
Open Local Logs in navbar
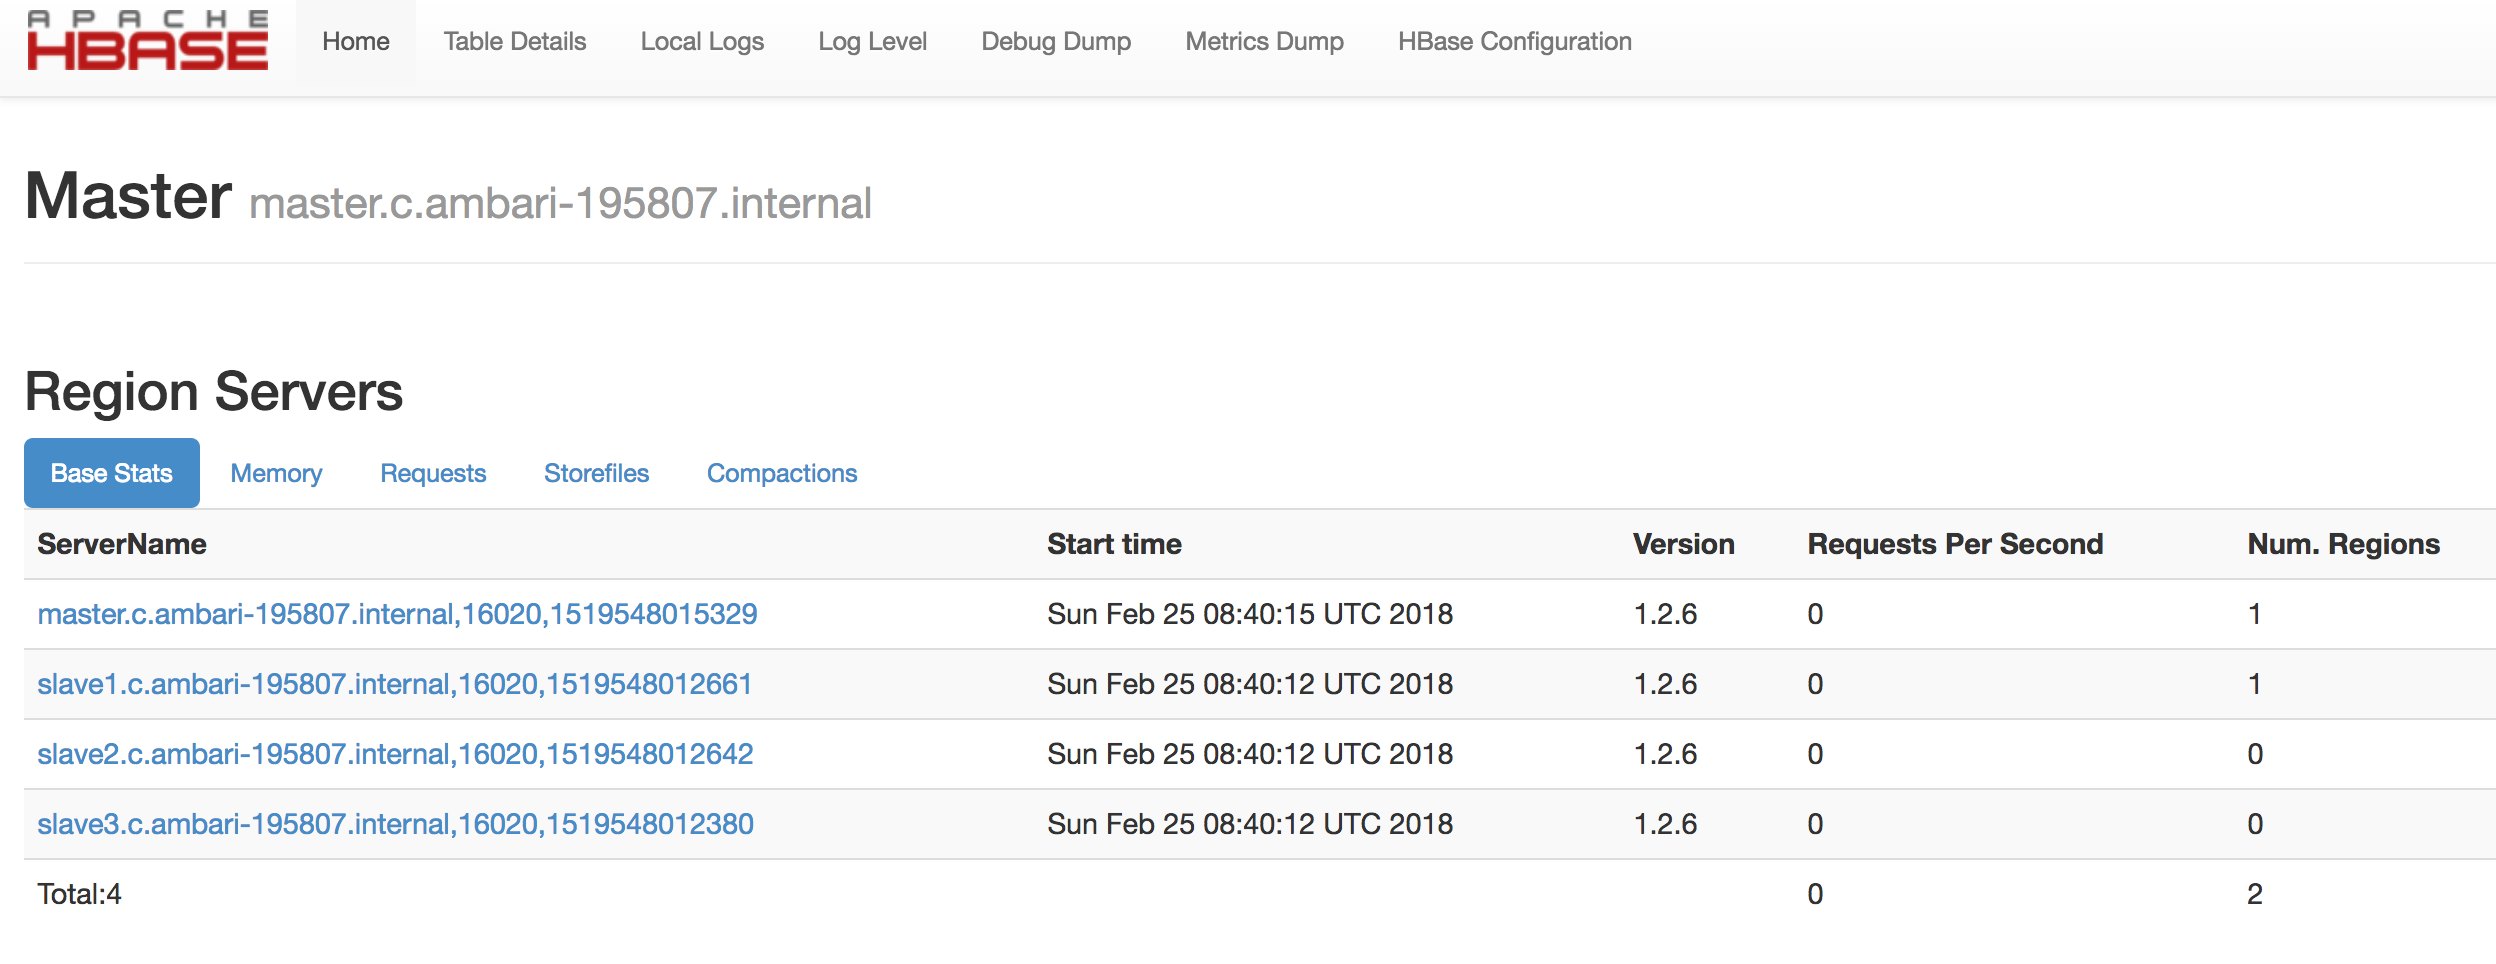701,42
